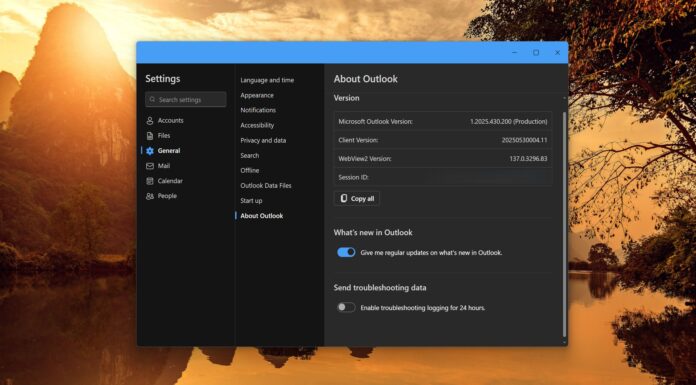Open Search settings page
The image size is (696, 385).
tap(249, 155)
